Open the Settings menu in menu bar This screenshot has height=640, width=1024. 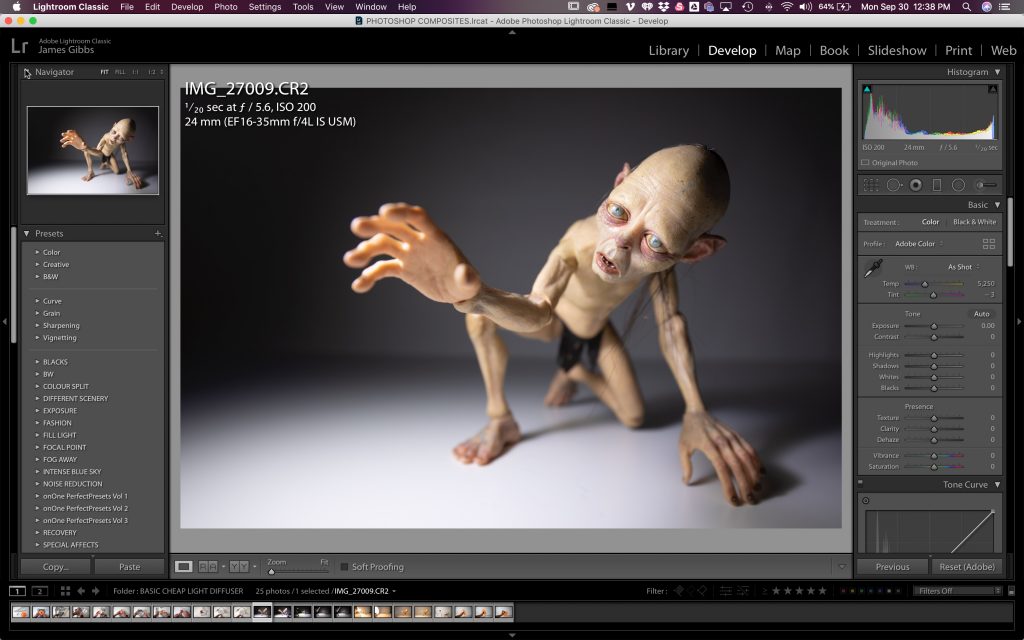tap(264, 7)
